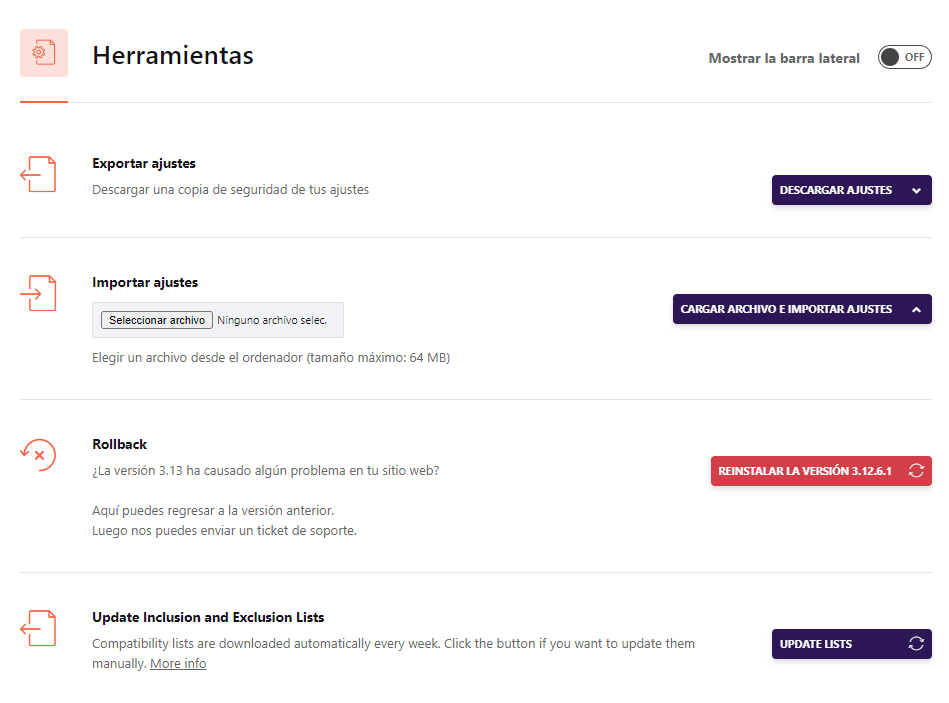Click the Rollback section heading
949x703 pixels.
119,444
